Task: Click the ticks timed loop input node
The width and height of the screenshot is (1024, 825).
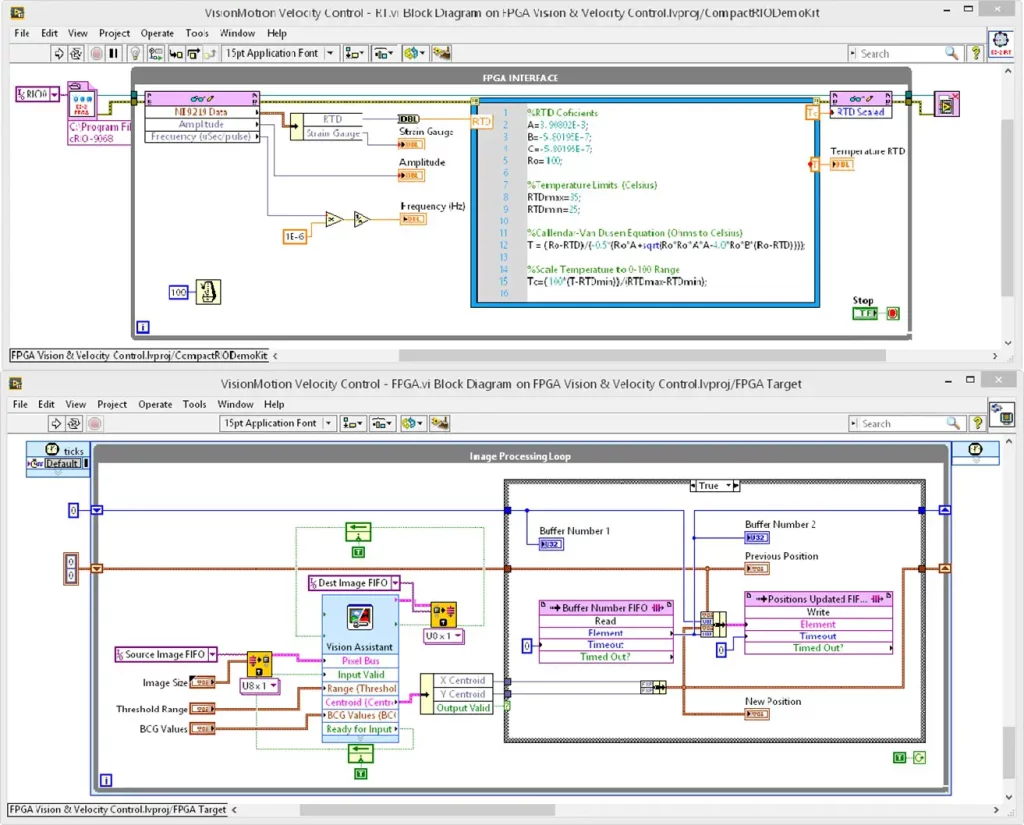Action: [x=58, y=459]
